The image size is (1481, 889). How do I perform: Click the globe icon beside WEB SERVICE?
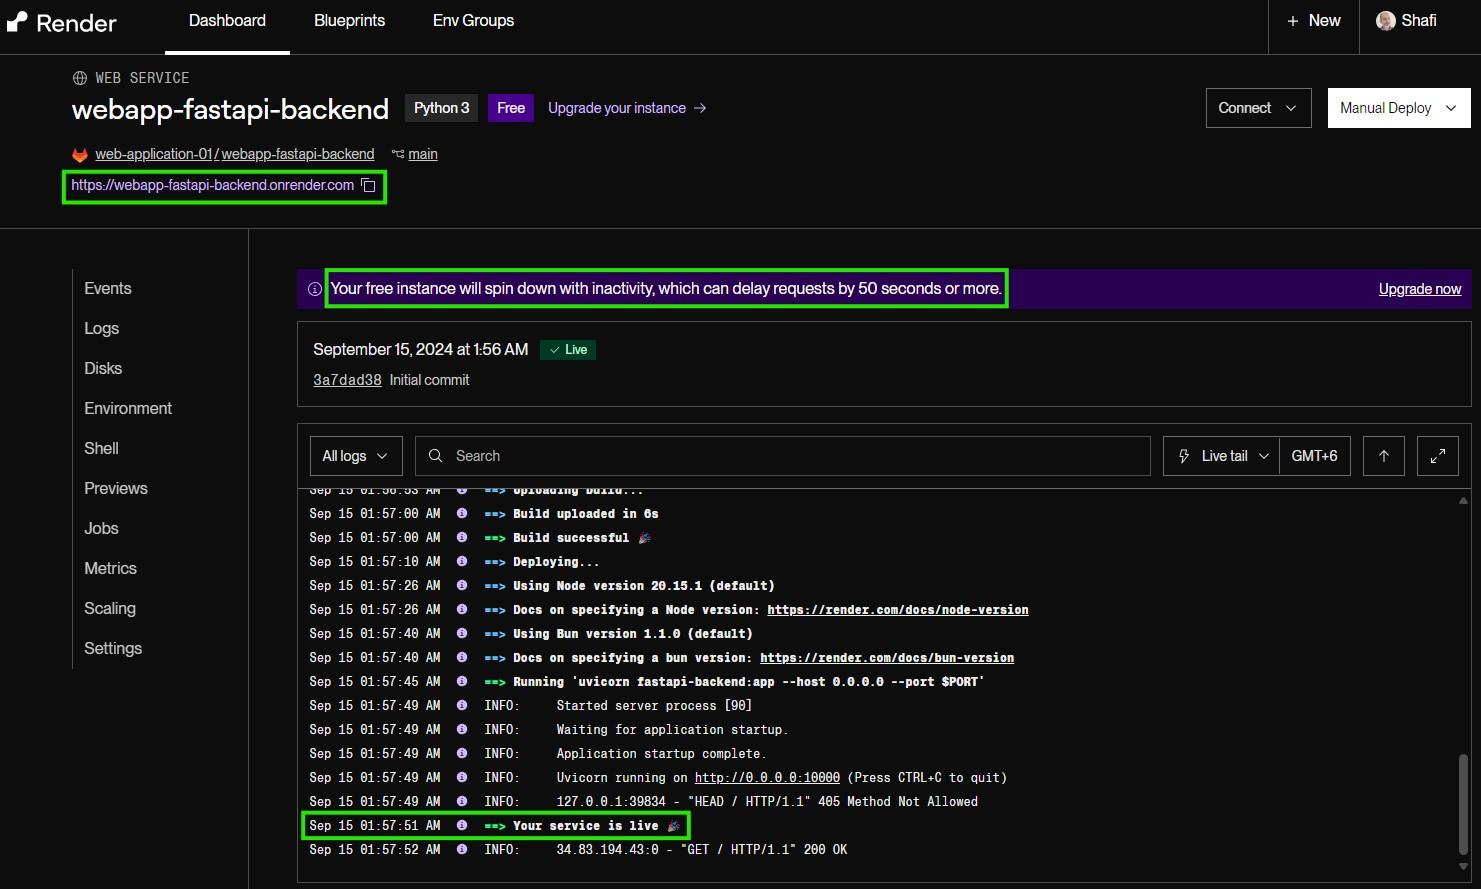pos(80,78)
